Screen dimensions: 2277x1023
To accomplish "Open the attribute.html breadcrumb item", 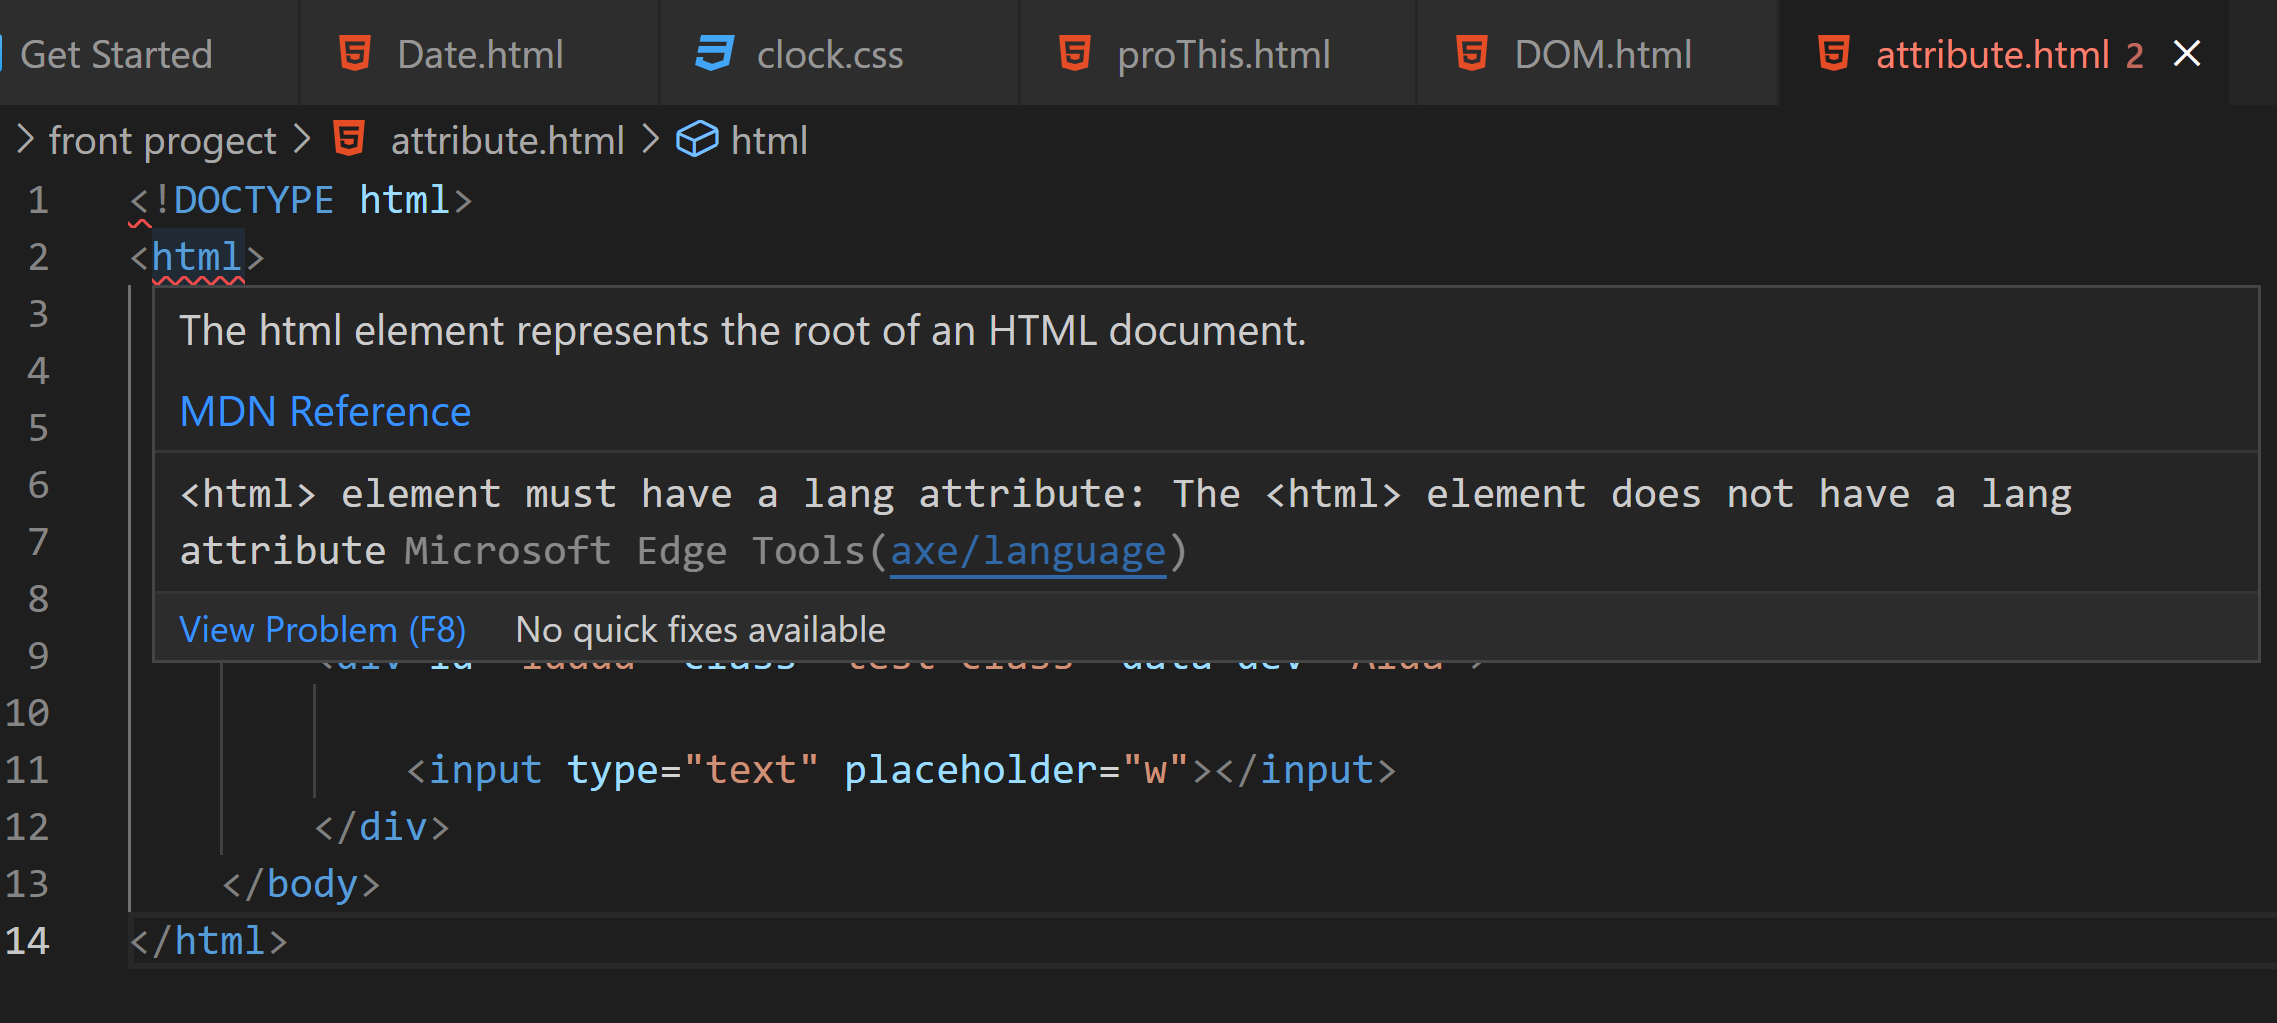I will click(507, 141).
